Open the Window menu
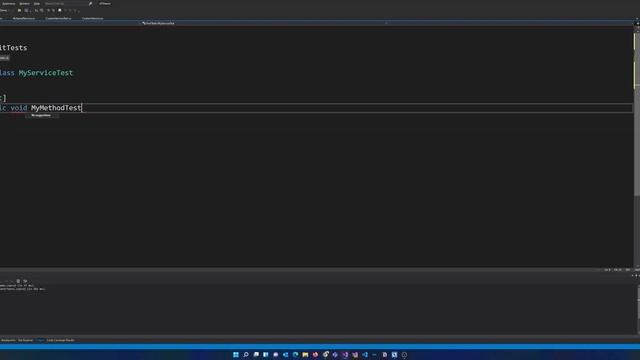640x360 pixels. pos(24,4)
